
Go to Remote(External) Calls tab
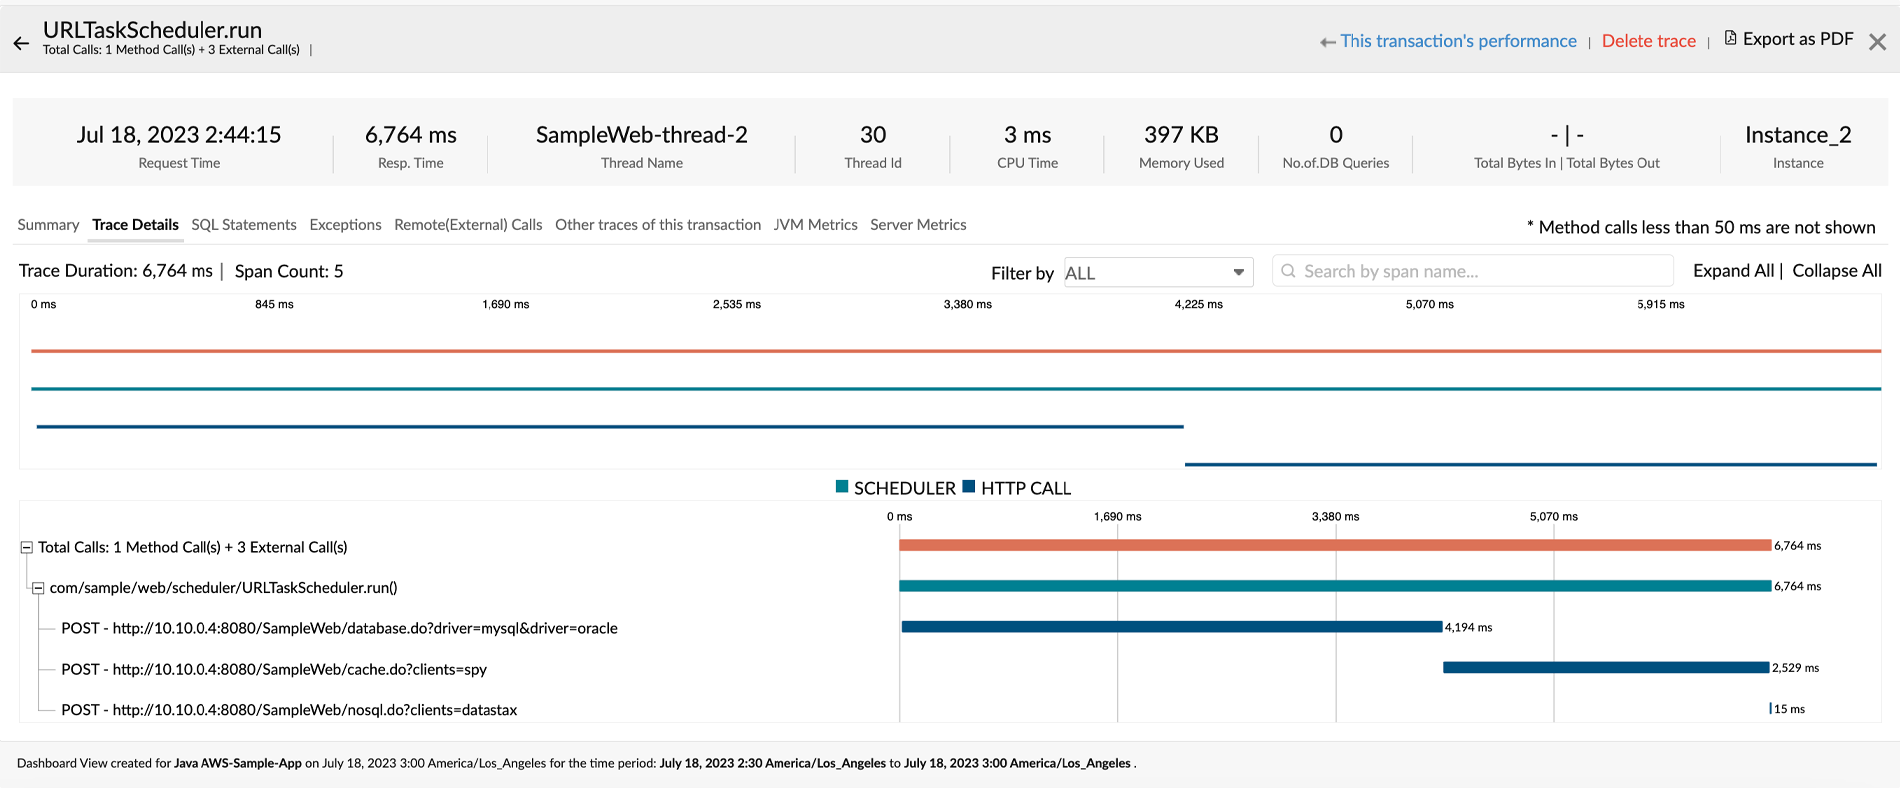click(468, 225)
